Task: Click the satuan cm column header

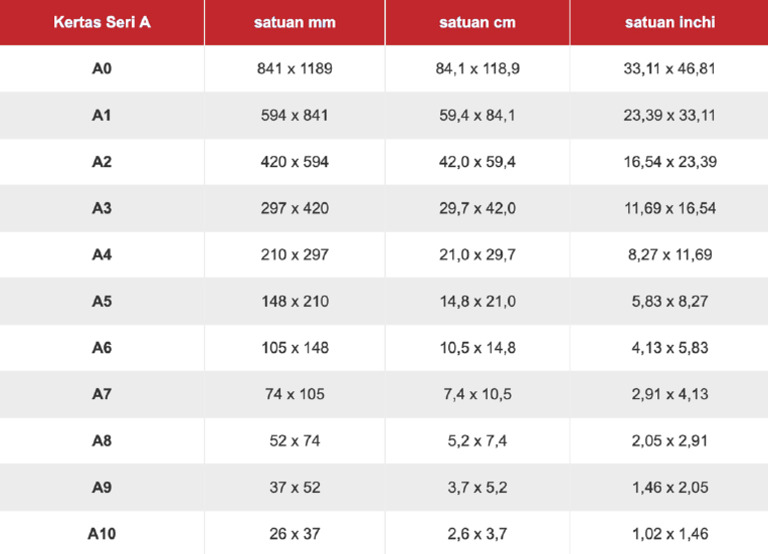Action: (x=477, y=22)
